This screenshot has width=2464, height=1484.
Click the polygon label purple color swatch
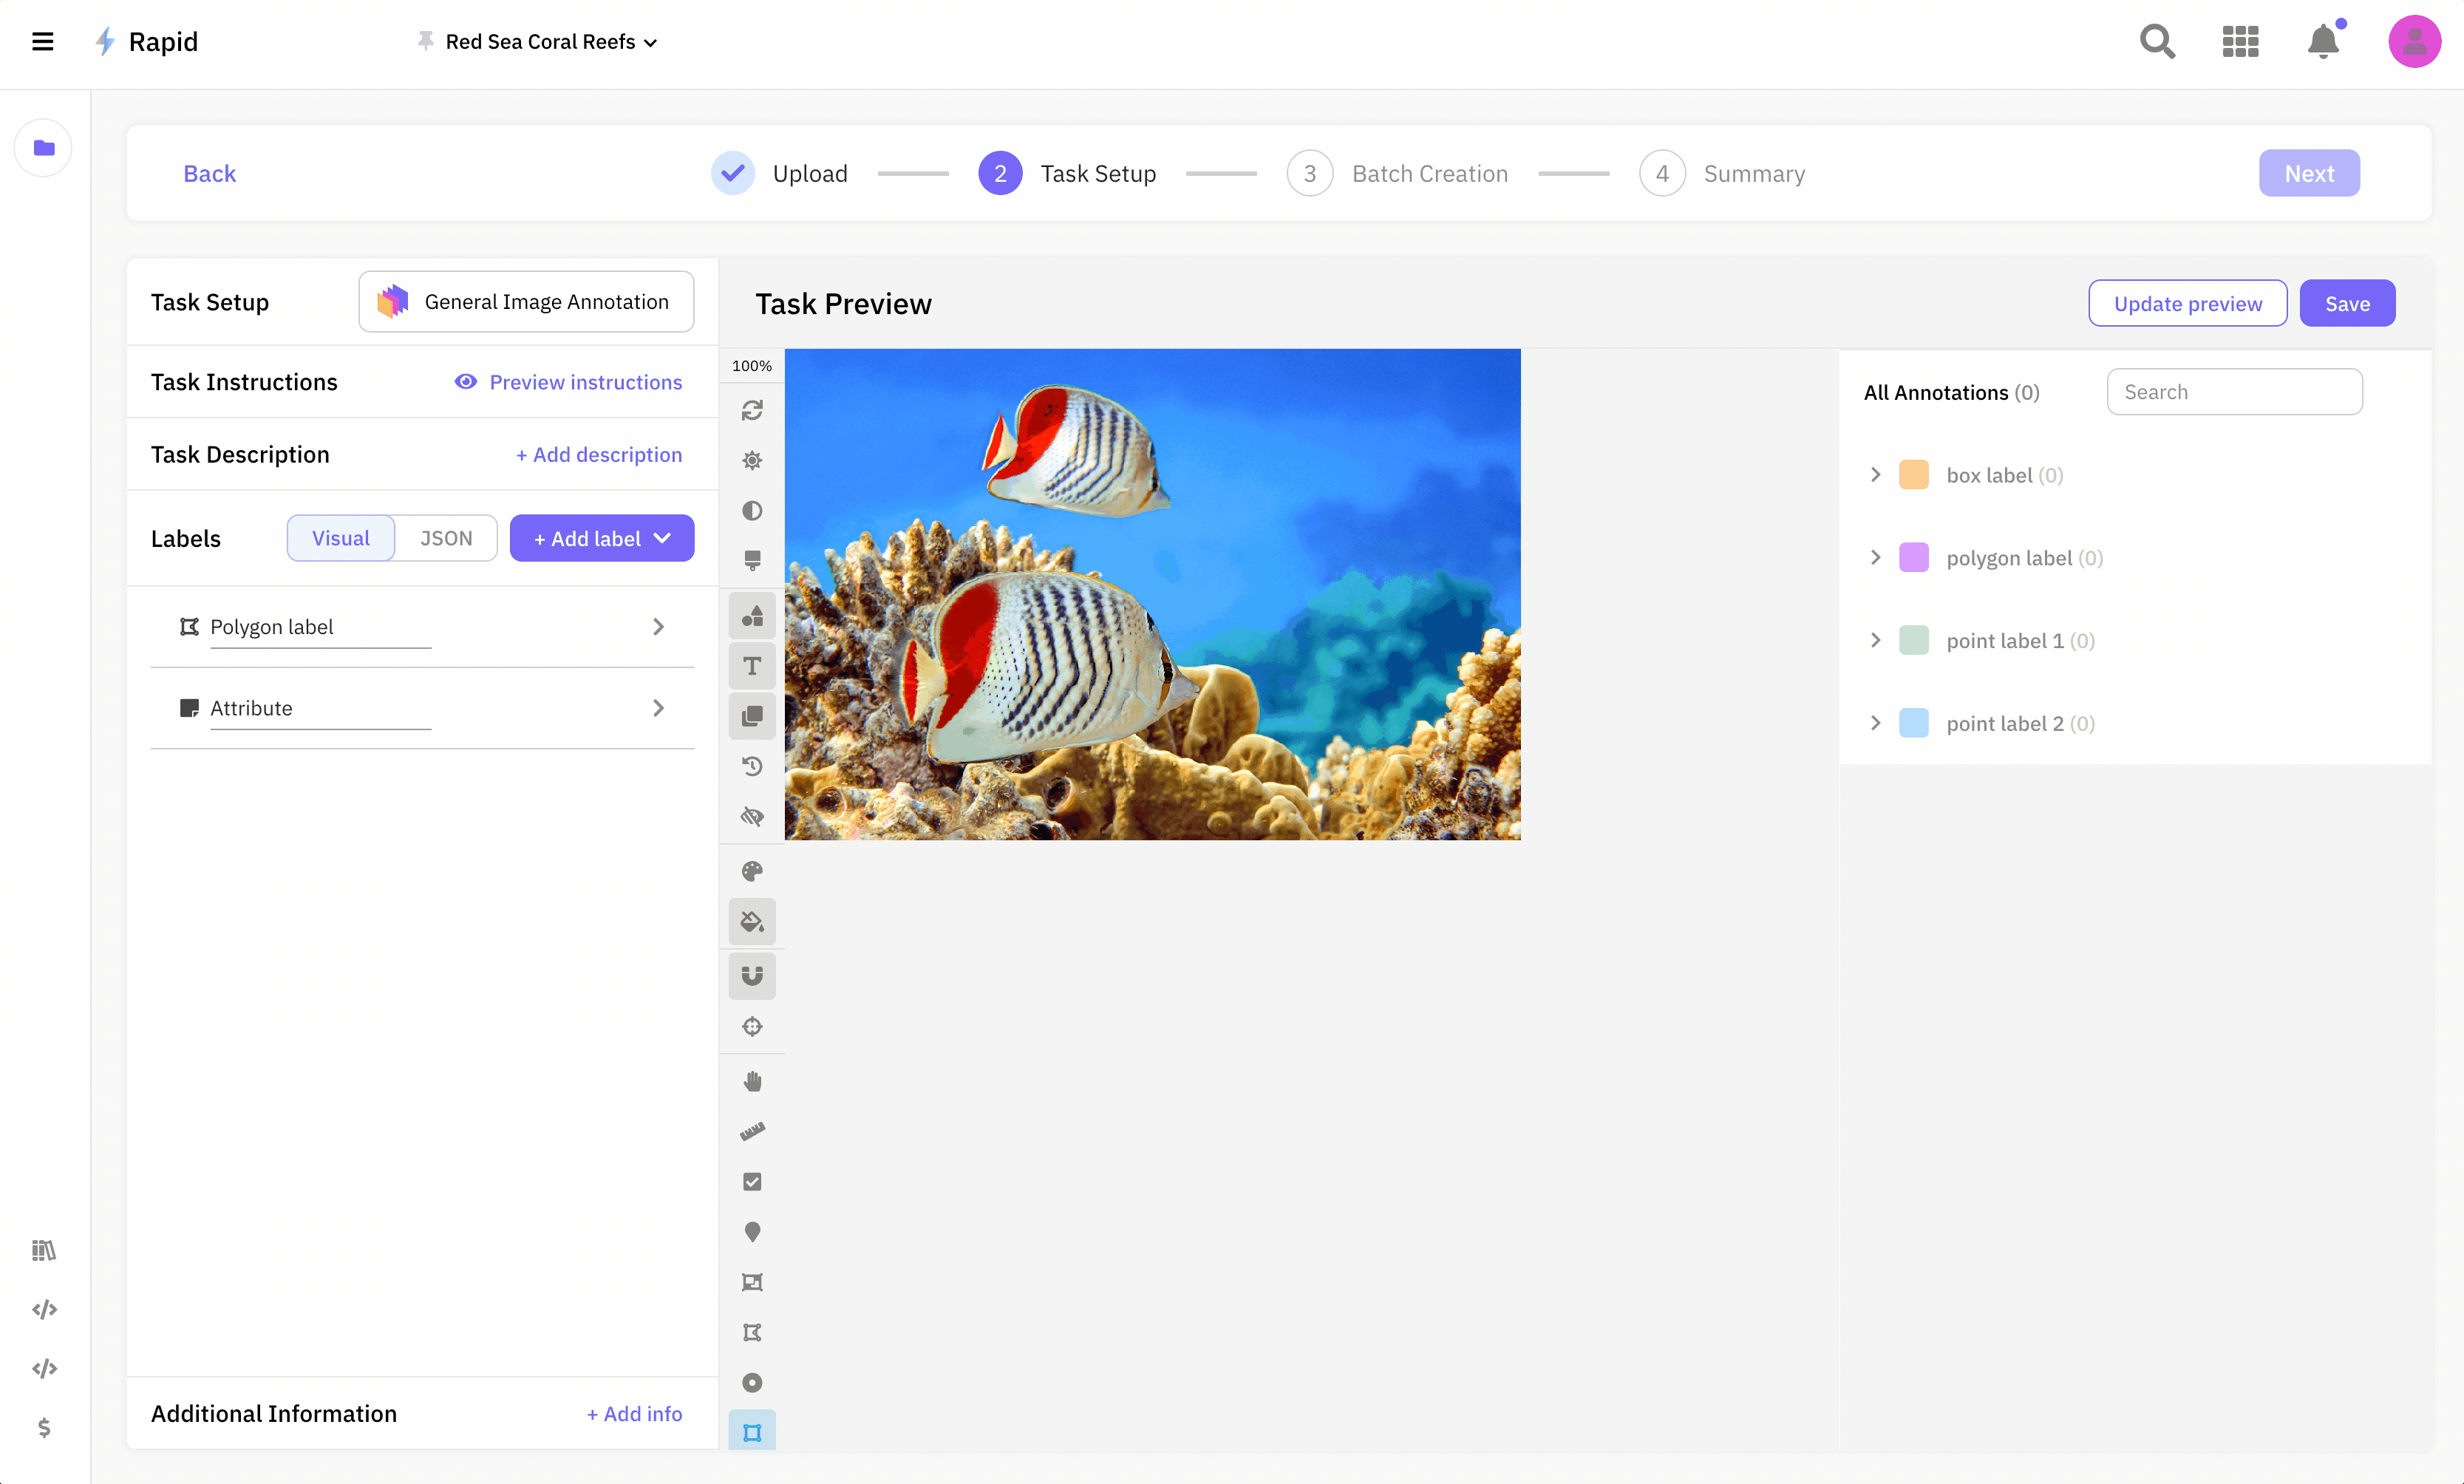point(1913,558)
